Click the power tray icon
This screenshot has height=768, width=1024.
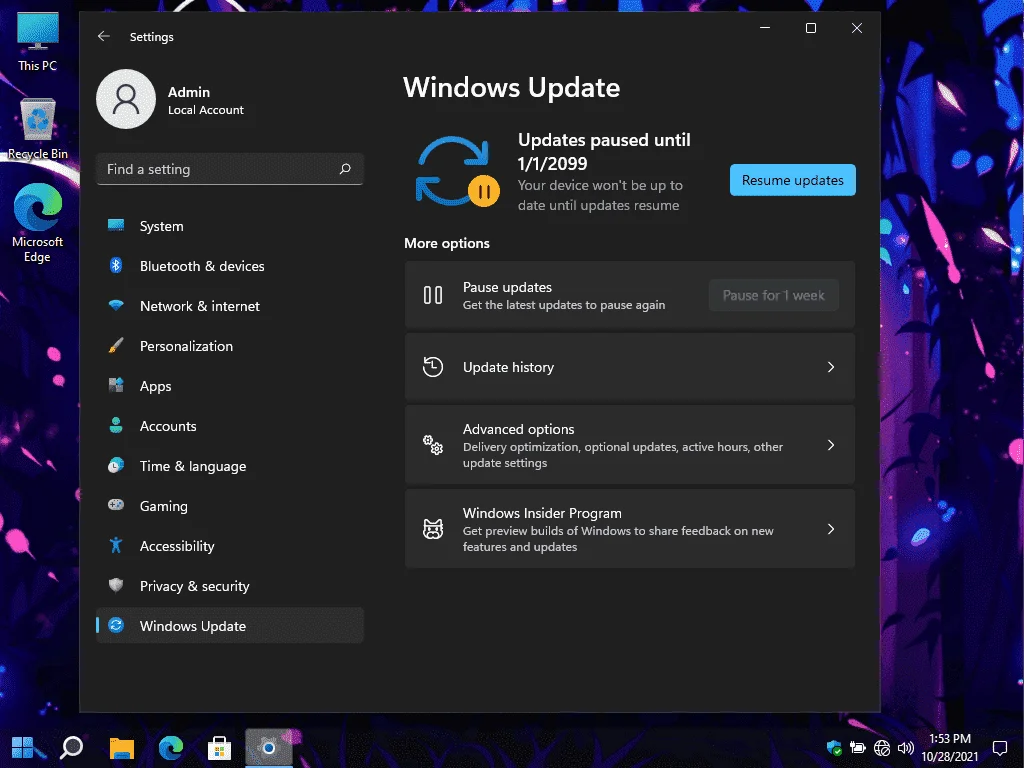pos(857,748)
